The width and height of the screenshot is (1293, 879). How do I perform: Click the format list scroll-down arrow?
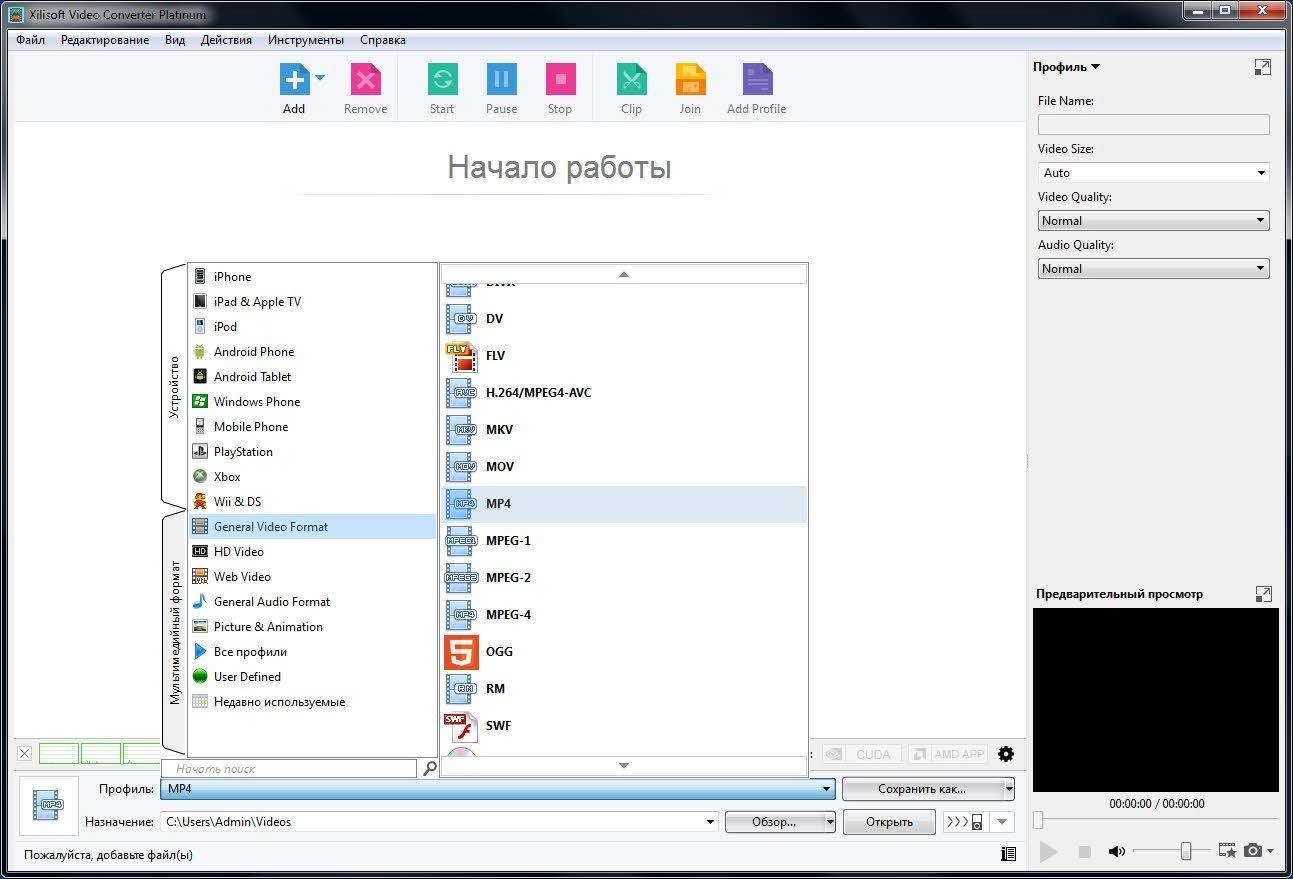624,766
